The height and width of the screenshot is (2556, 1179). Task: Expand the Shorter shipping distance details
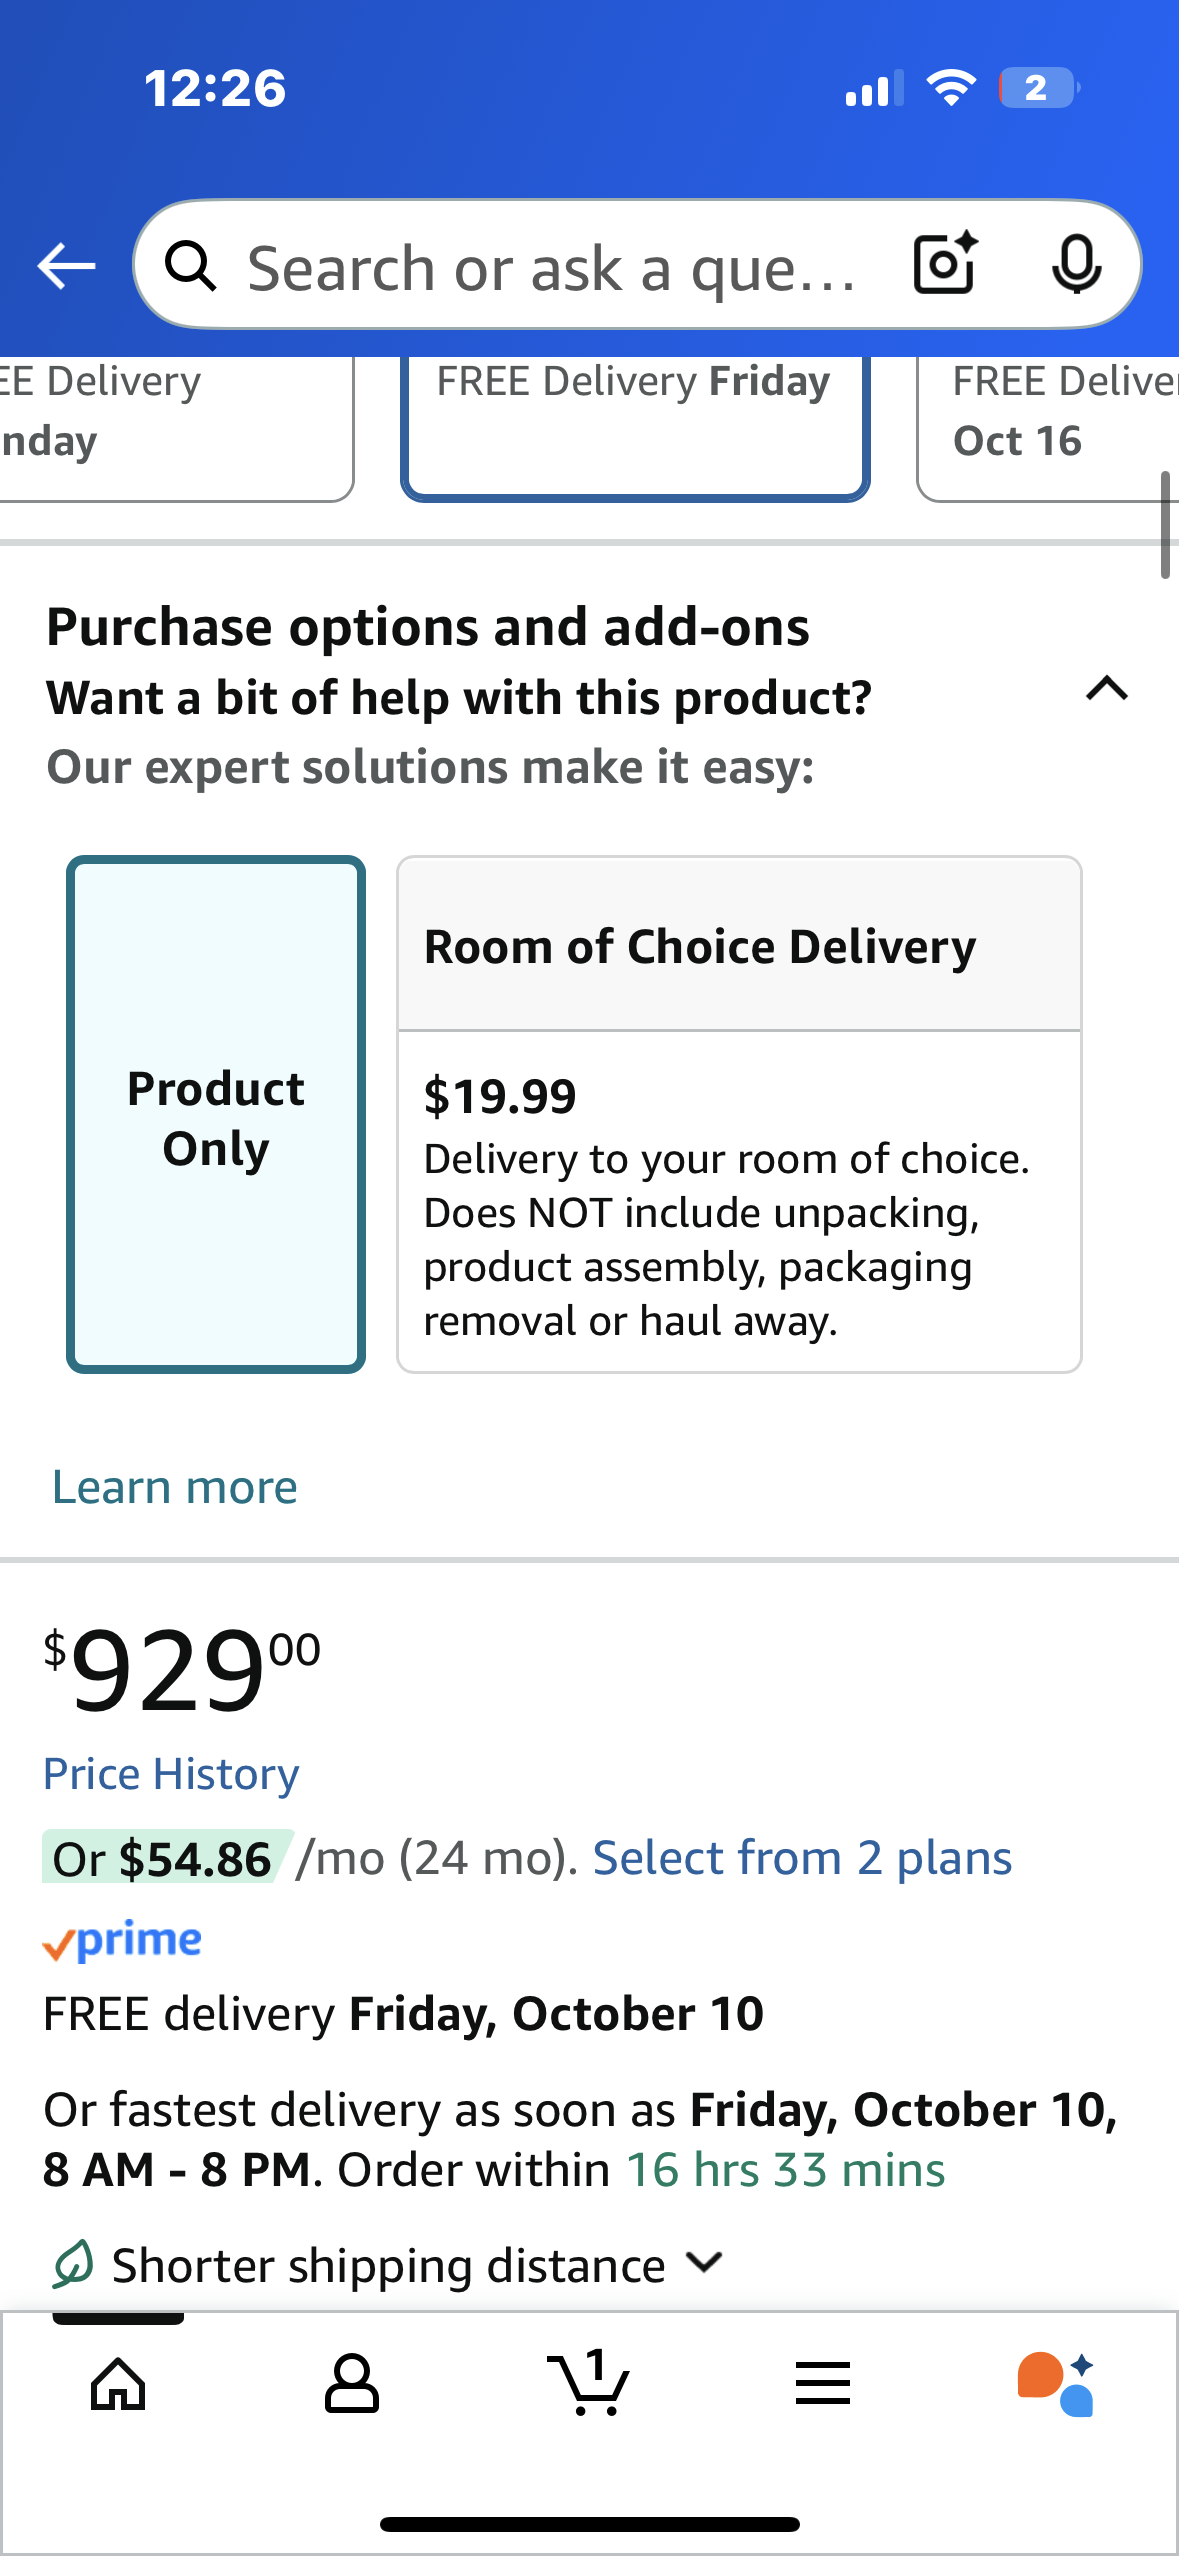(705, 2263)
